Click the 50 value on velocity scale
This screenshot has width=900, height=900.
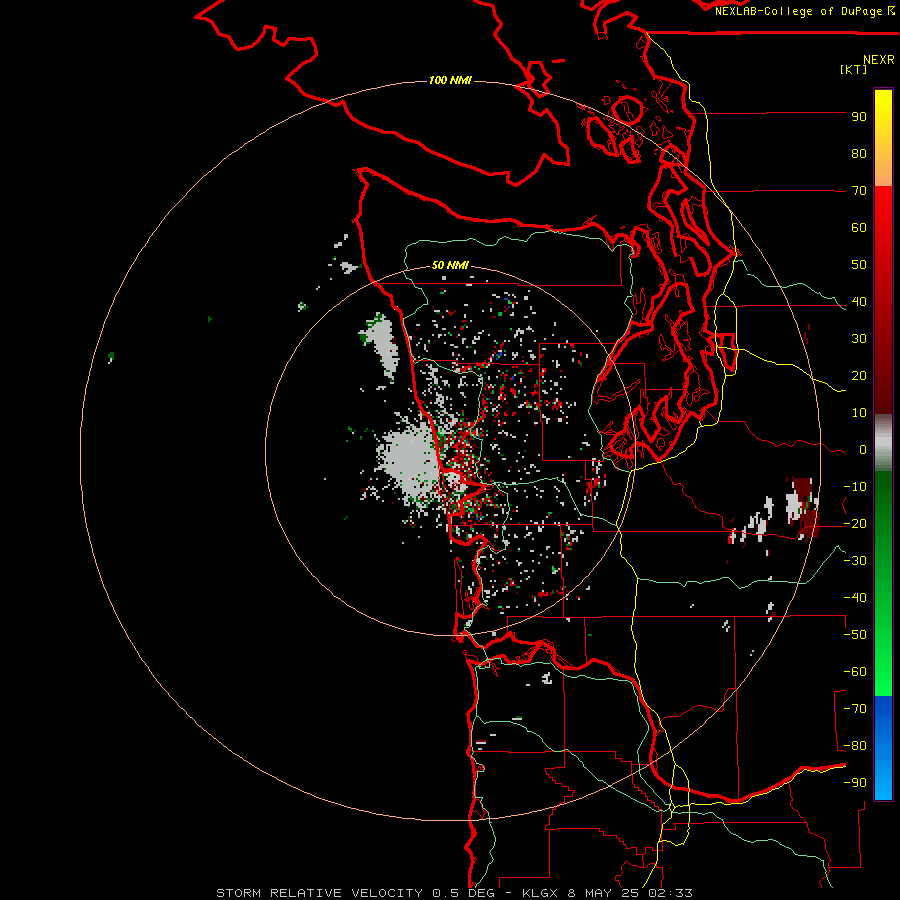click(x=859, y=265)
